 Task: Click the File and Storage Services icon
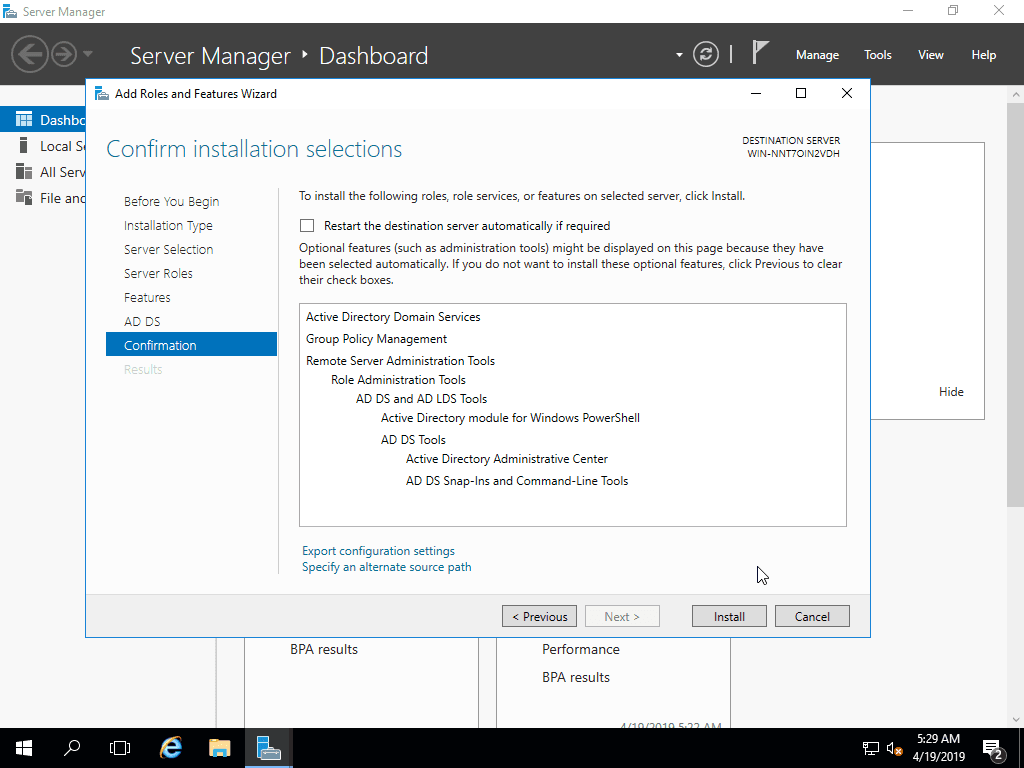pyautogui.click(x=24, y=198)
